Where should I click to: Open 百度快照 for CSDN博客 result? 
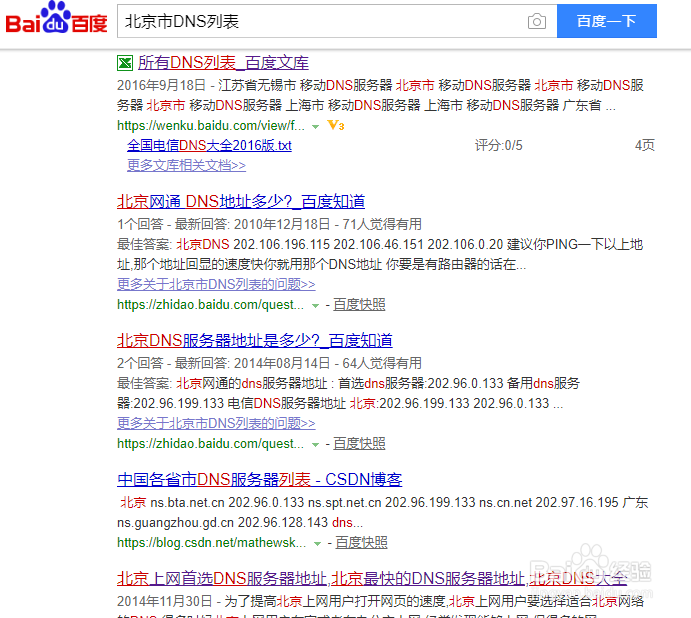(x=361, y=543)
